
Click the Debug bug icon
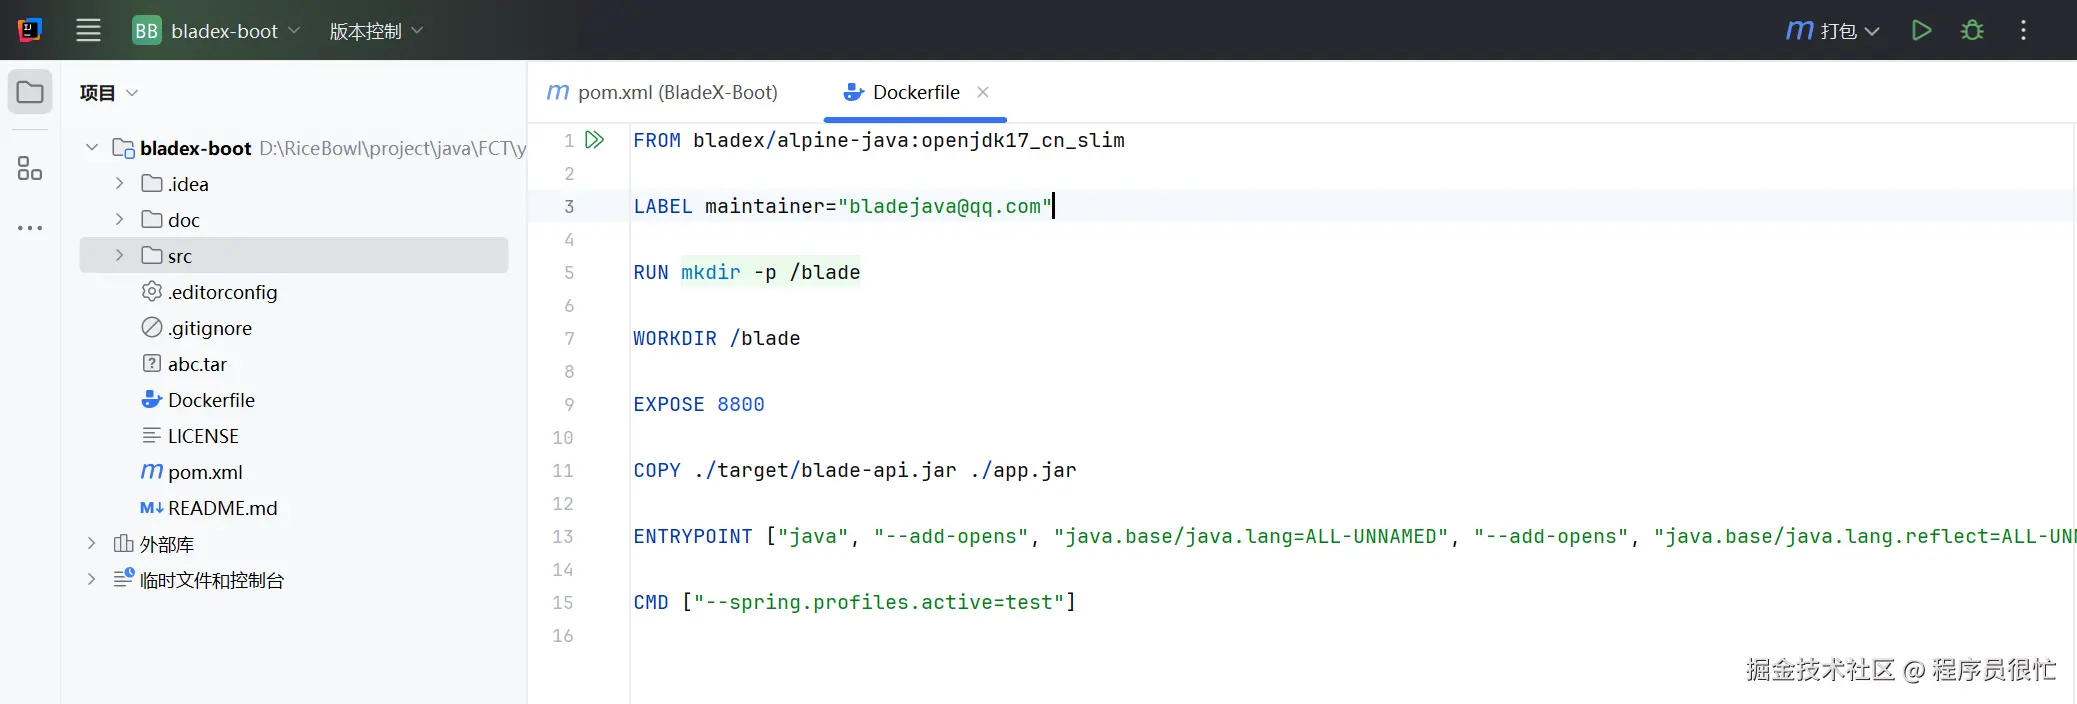click(x=1972, y=30)
